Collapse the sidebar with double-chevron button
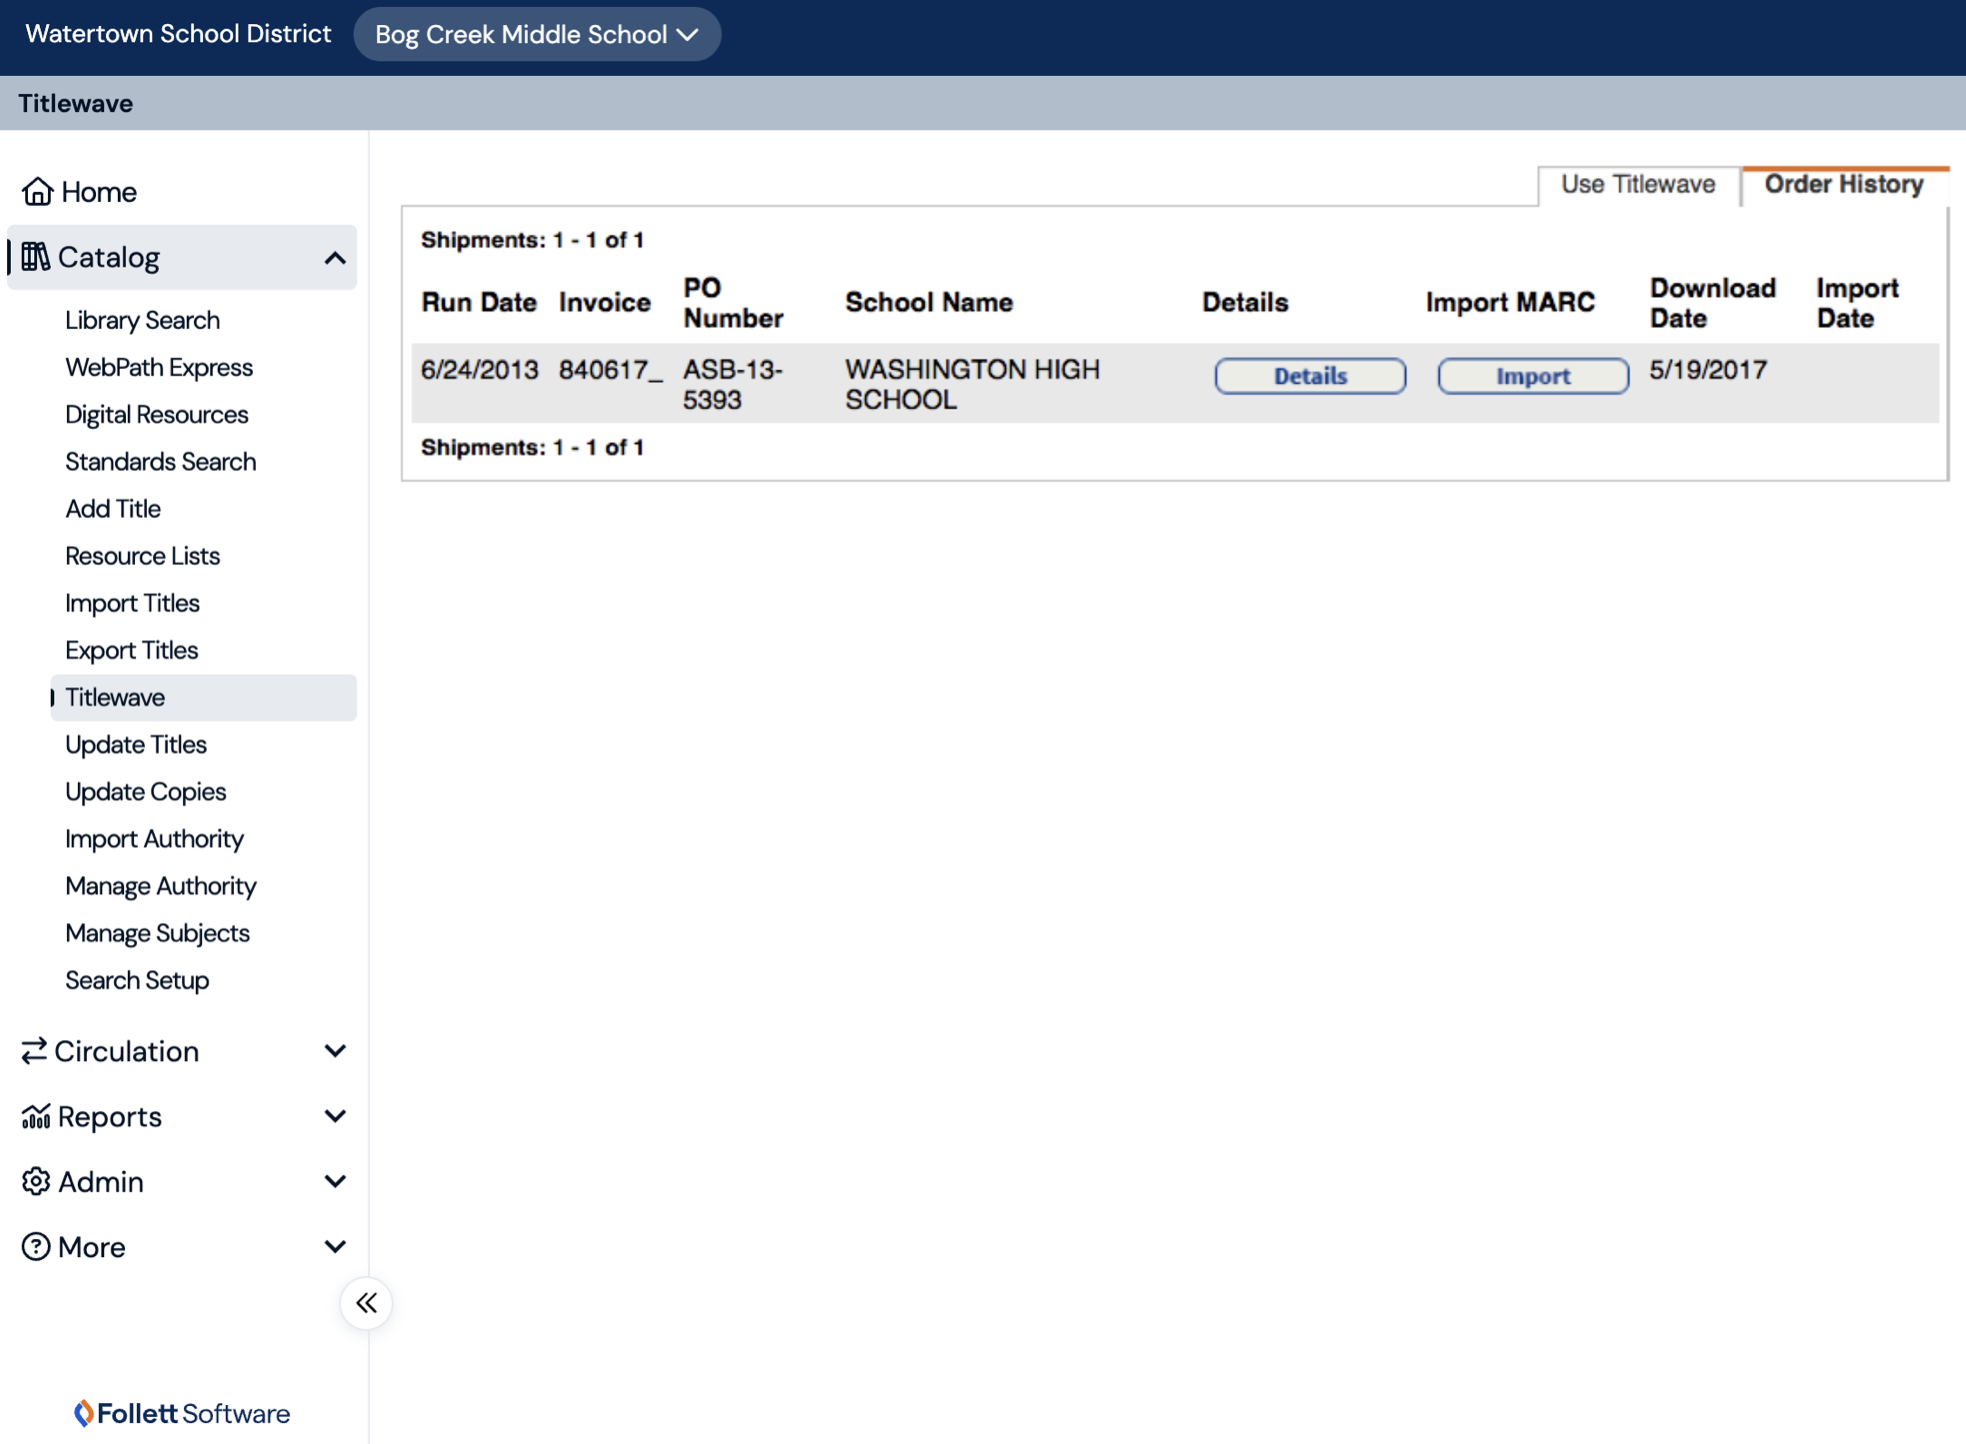This screenshot has width=1966, height=1444. [366, 1303]
